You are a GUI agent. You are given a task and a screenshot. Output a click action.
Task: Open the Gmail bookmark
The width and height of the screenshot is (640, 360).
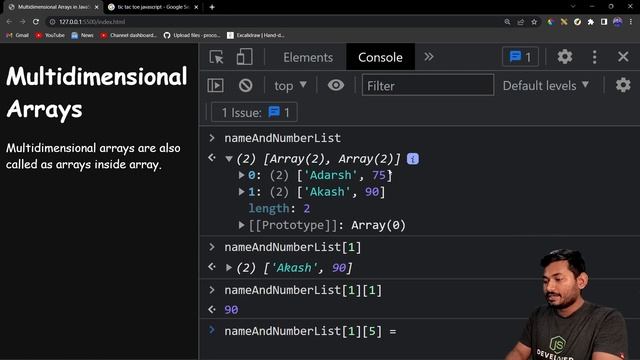click(x=18, y=36)
